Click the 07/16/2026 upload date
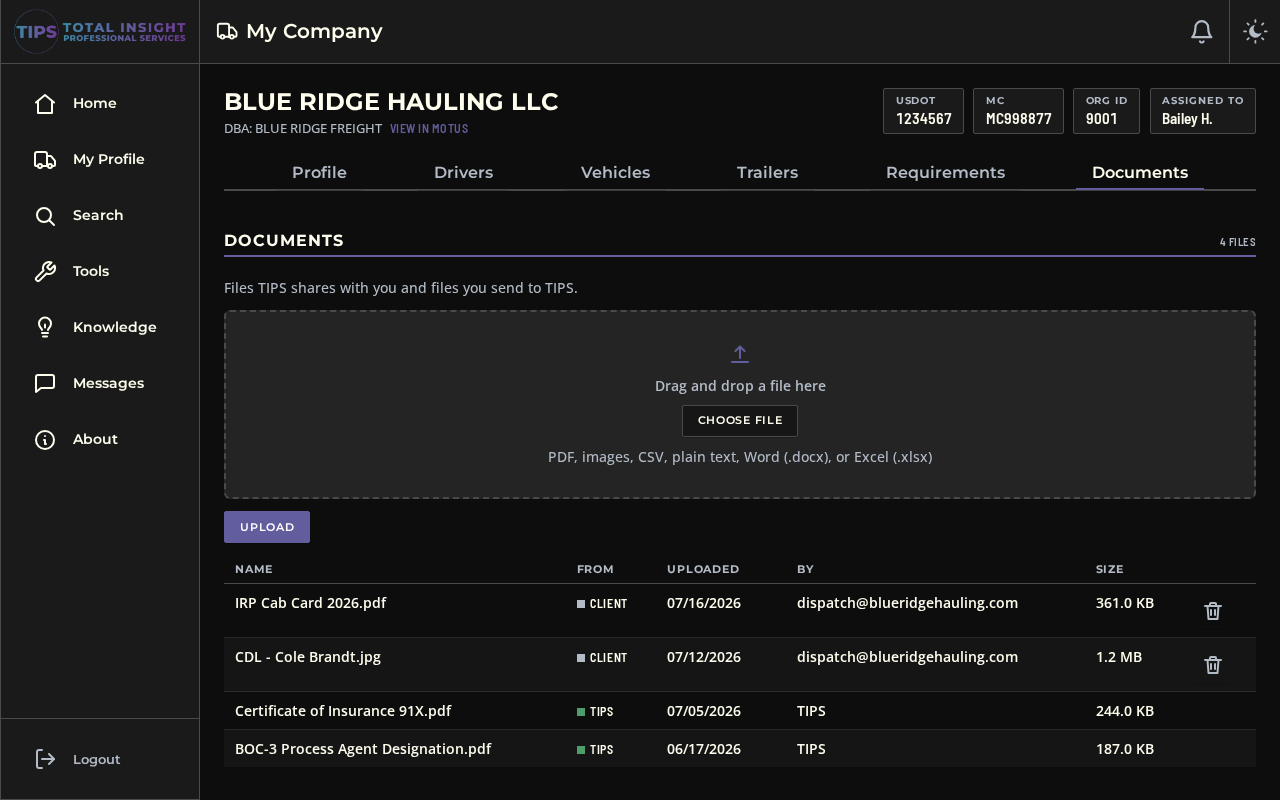 (704, 603)
